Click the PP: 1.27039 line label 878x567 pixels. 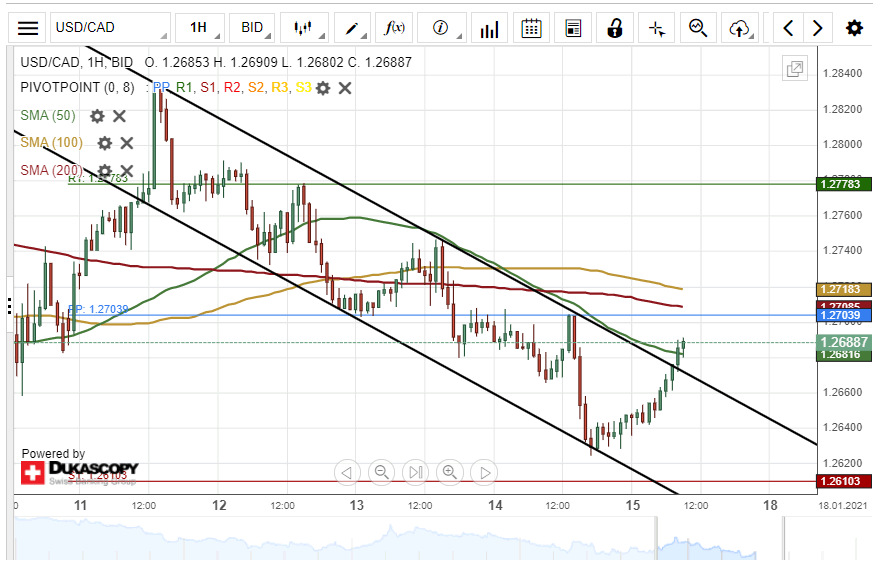point(98,309)
